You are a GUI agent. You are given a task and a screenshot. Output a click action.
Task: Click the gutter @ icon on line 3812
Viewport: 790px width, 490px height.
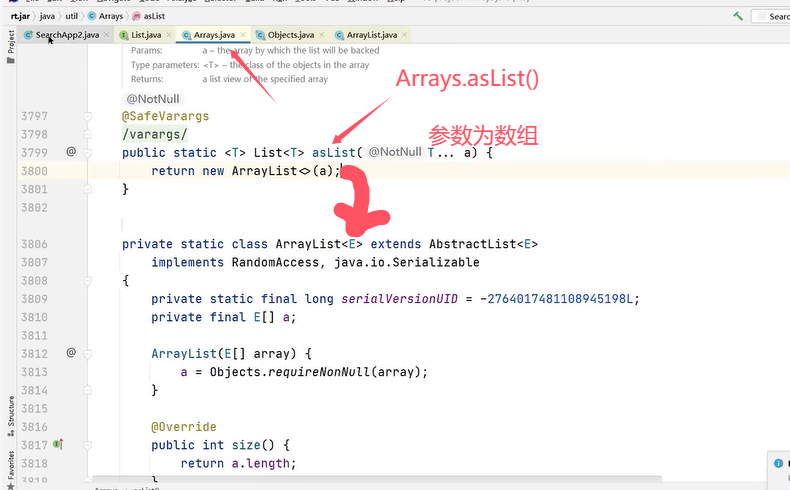tap(71, 353)
